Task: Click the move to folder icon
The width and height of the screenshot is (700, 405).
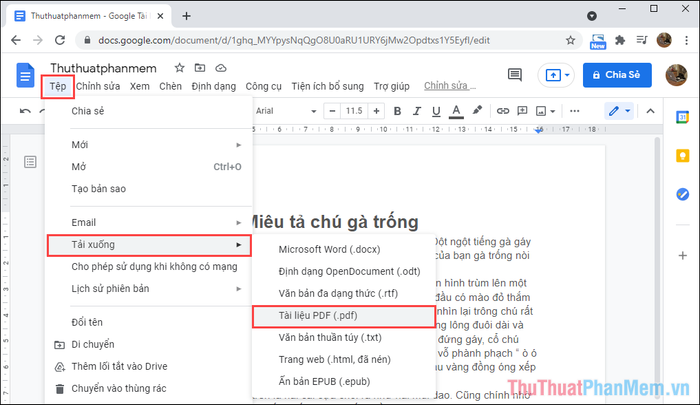Action: 200,68
